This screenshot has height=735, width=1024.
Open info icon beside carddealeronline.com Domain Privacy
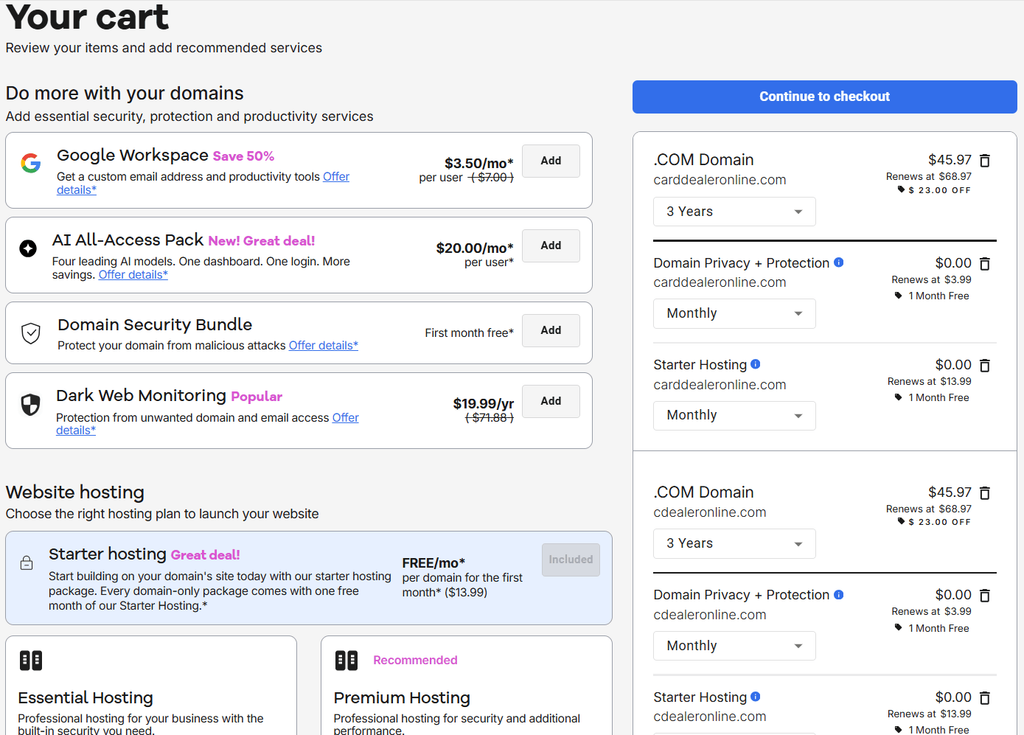(839, 263)
